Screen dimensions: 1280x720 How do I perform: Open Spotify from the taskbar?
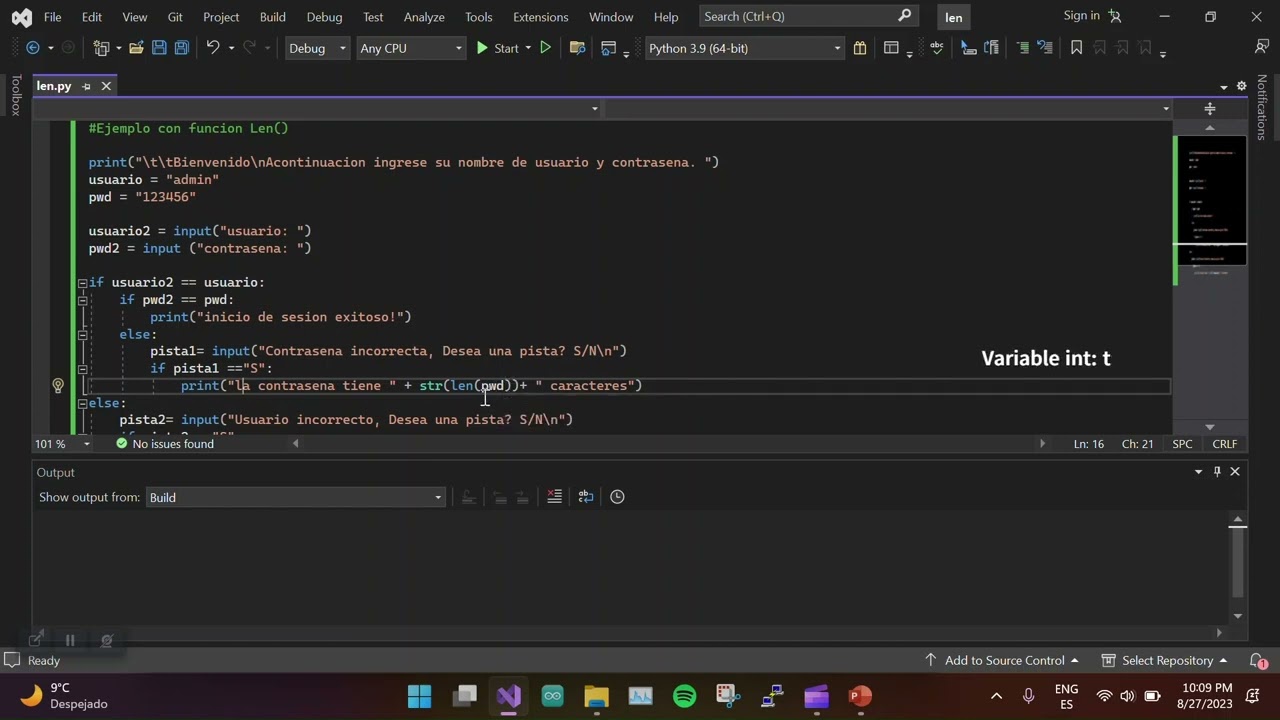684,696
